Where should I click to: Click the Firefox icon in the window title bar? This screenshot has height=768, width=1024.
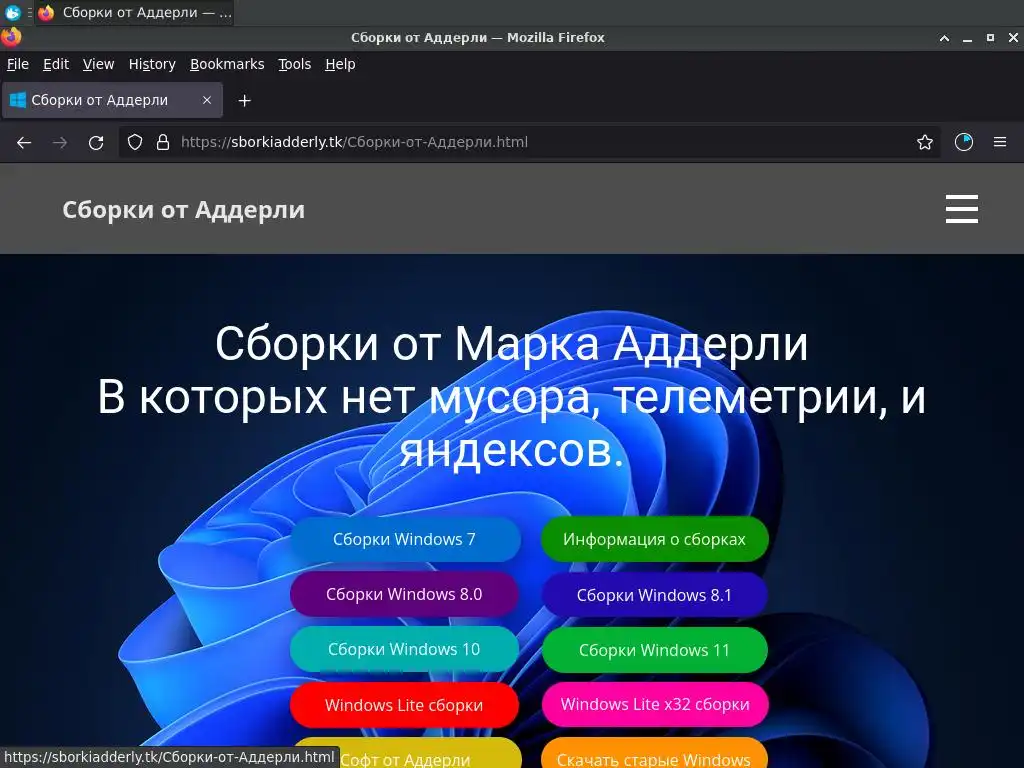point(10,37)
